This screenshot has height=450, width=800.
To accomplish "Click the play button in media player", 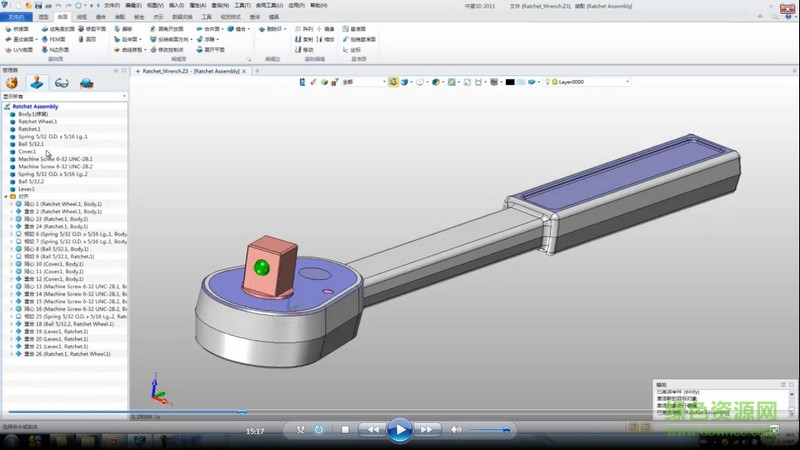I will coord(399,430).
